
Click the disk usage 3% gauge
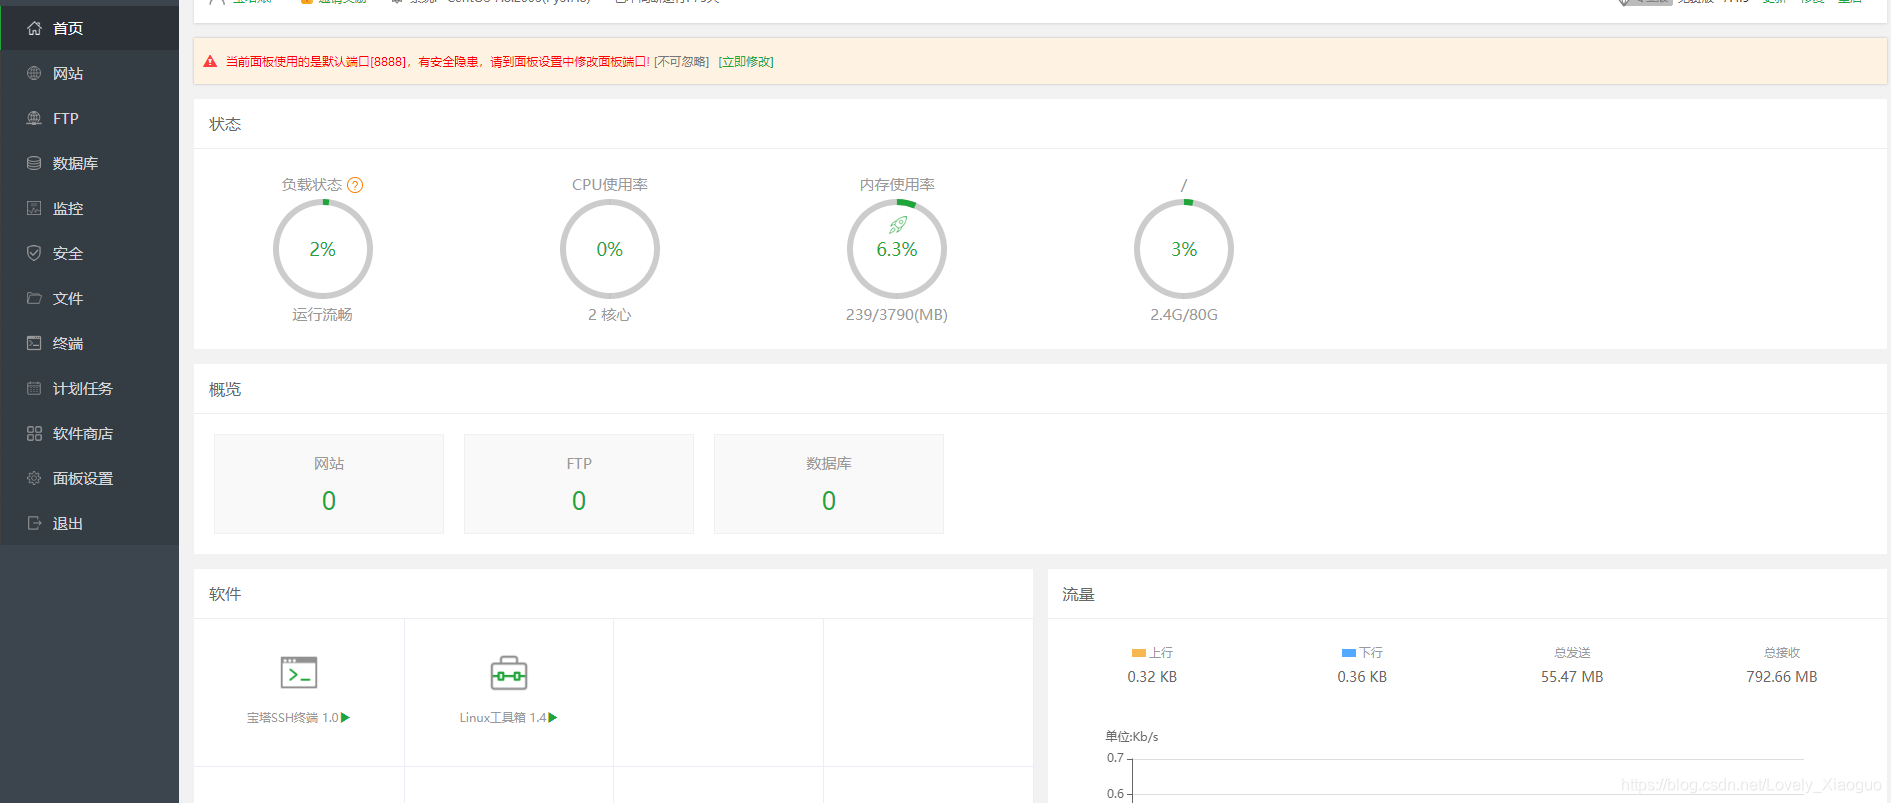point(1184,249)
